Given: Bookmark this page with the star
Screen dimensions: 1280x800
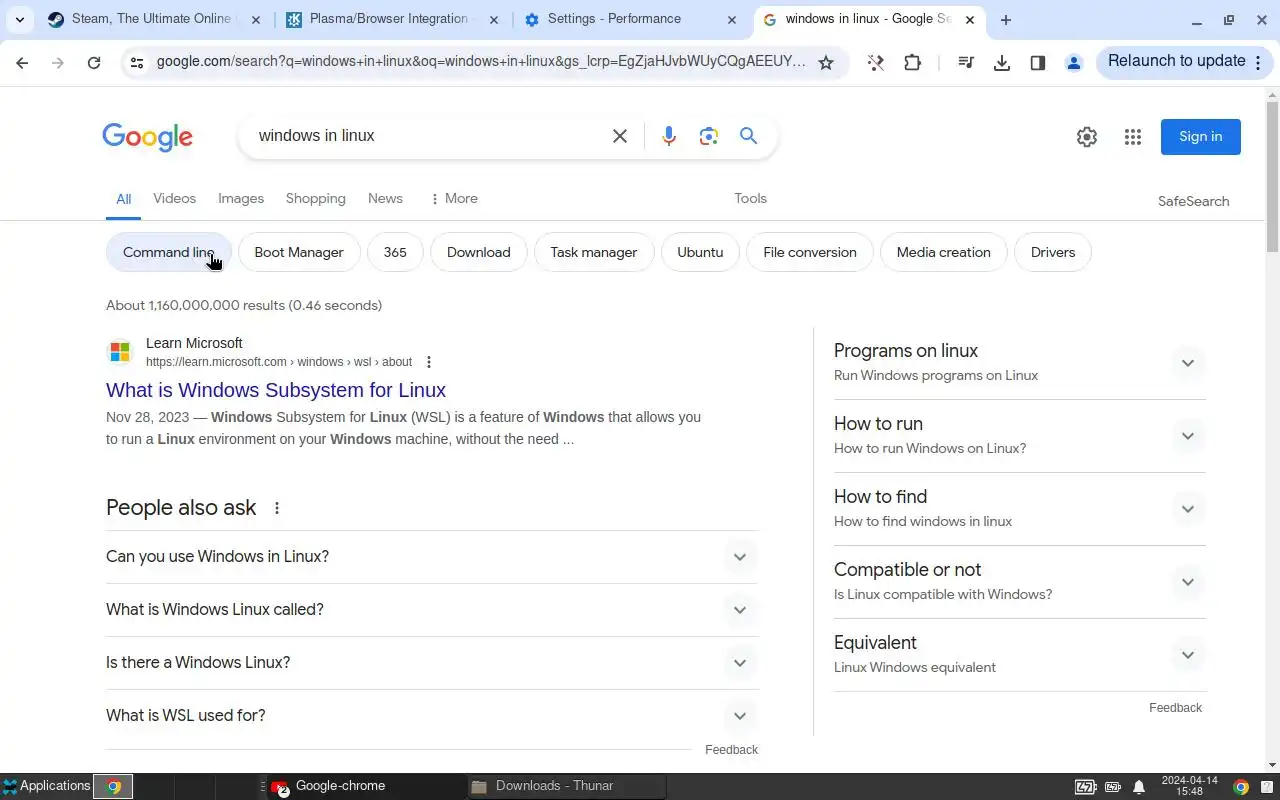Looking at the screenshot, I should point(826,62).
